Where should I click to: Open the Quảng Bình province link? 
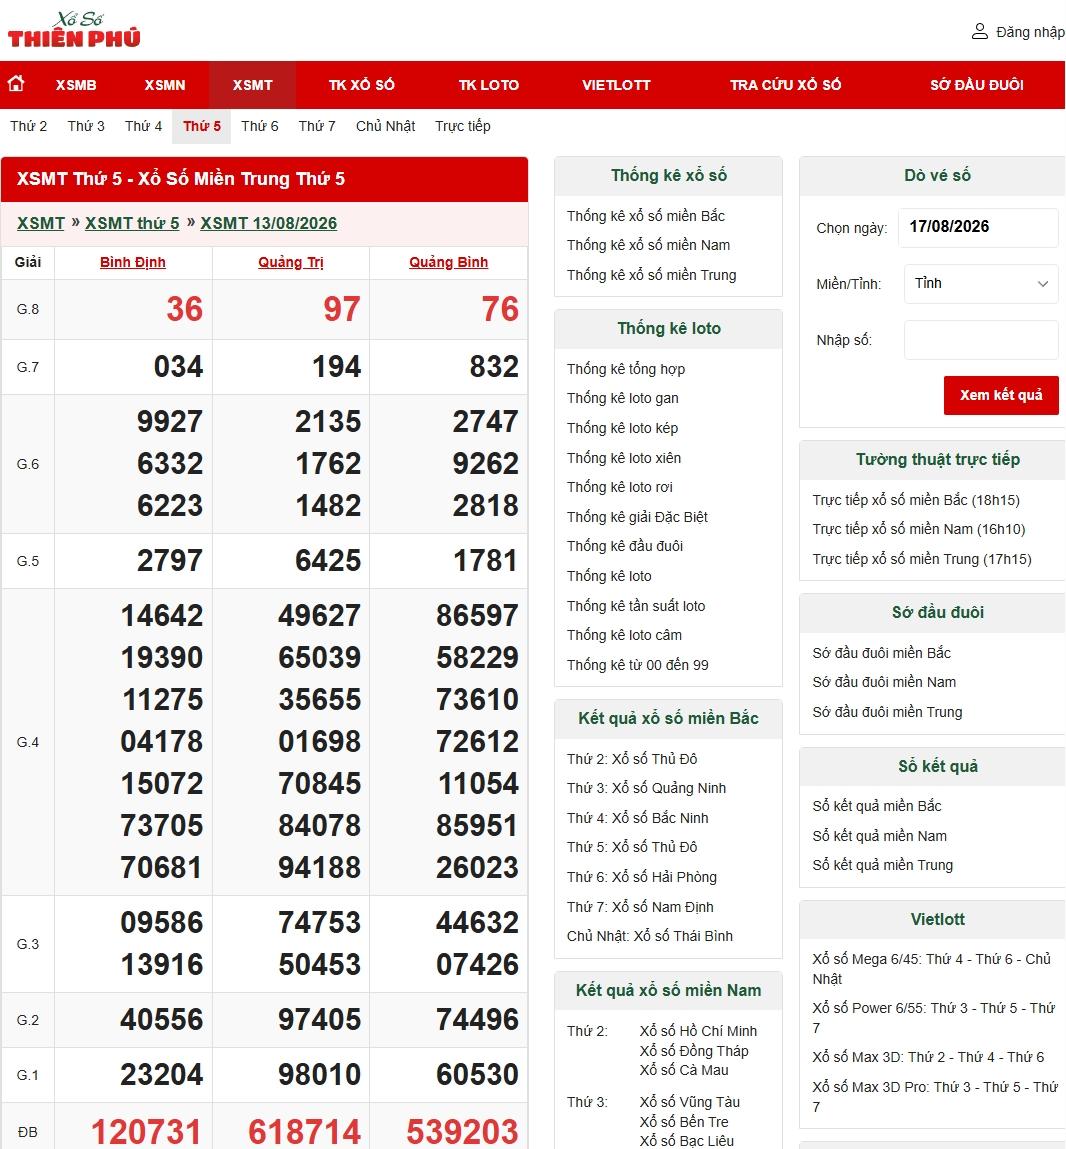coord(448,262)
